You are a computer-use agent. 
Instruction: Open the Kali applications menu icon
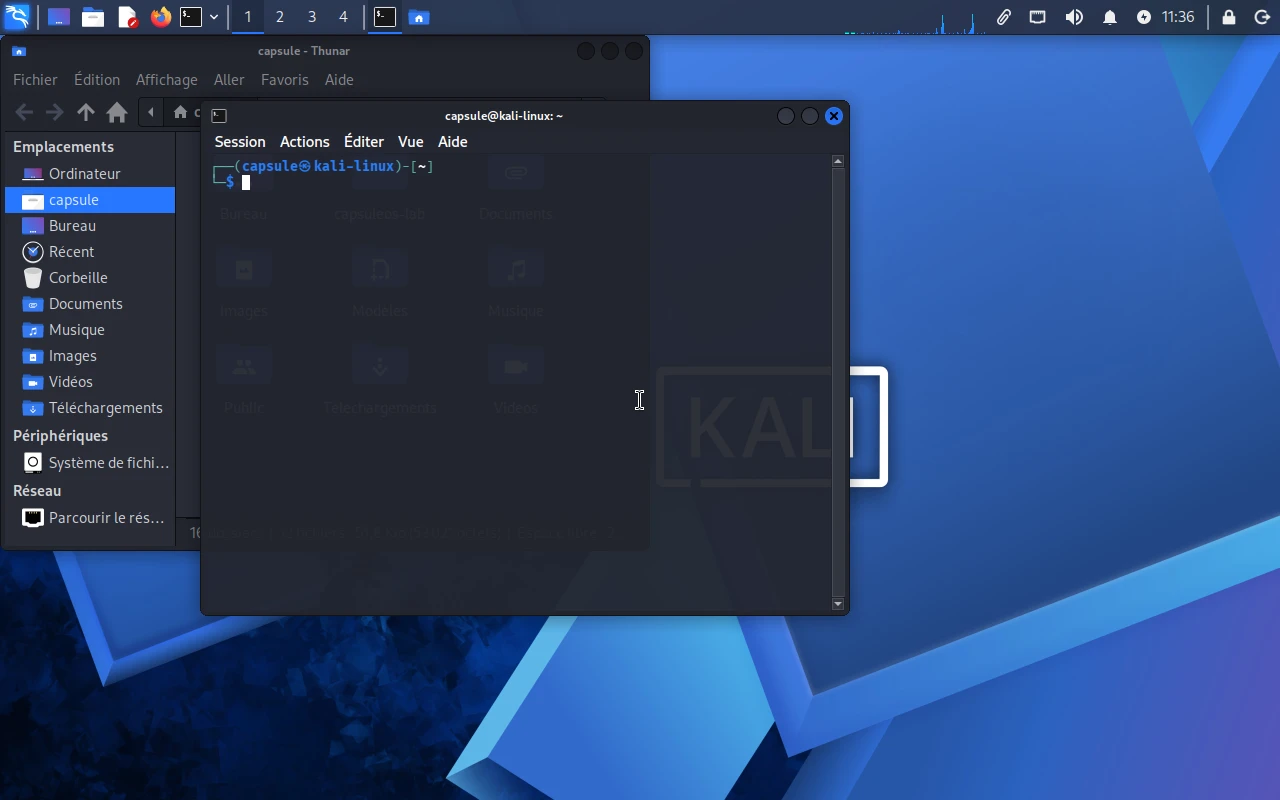(17, 17)
